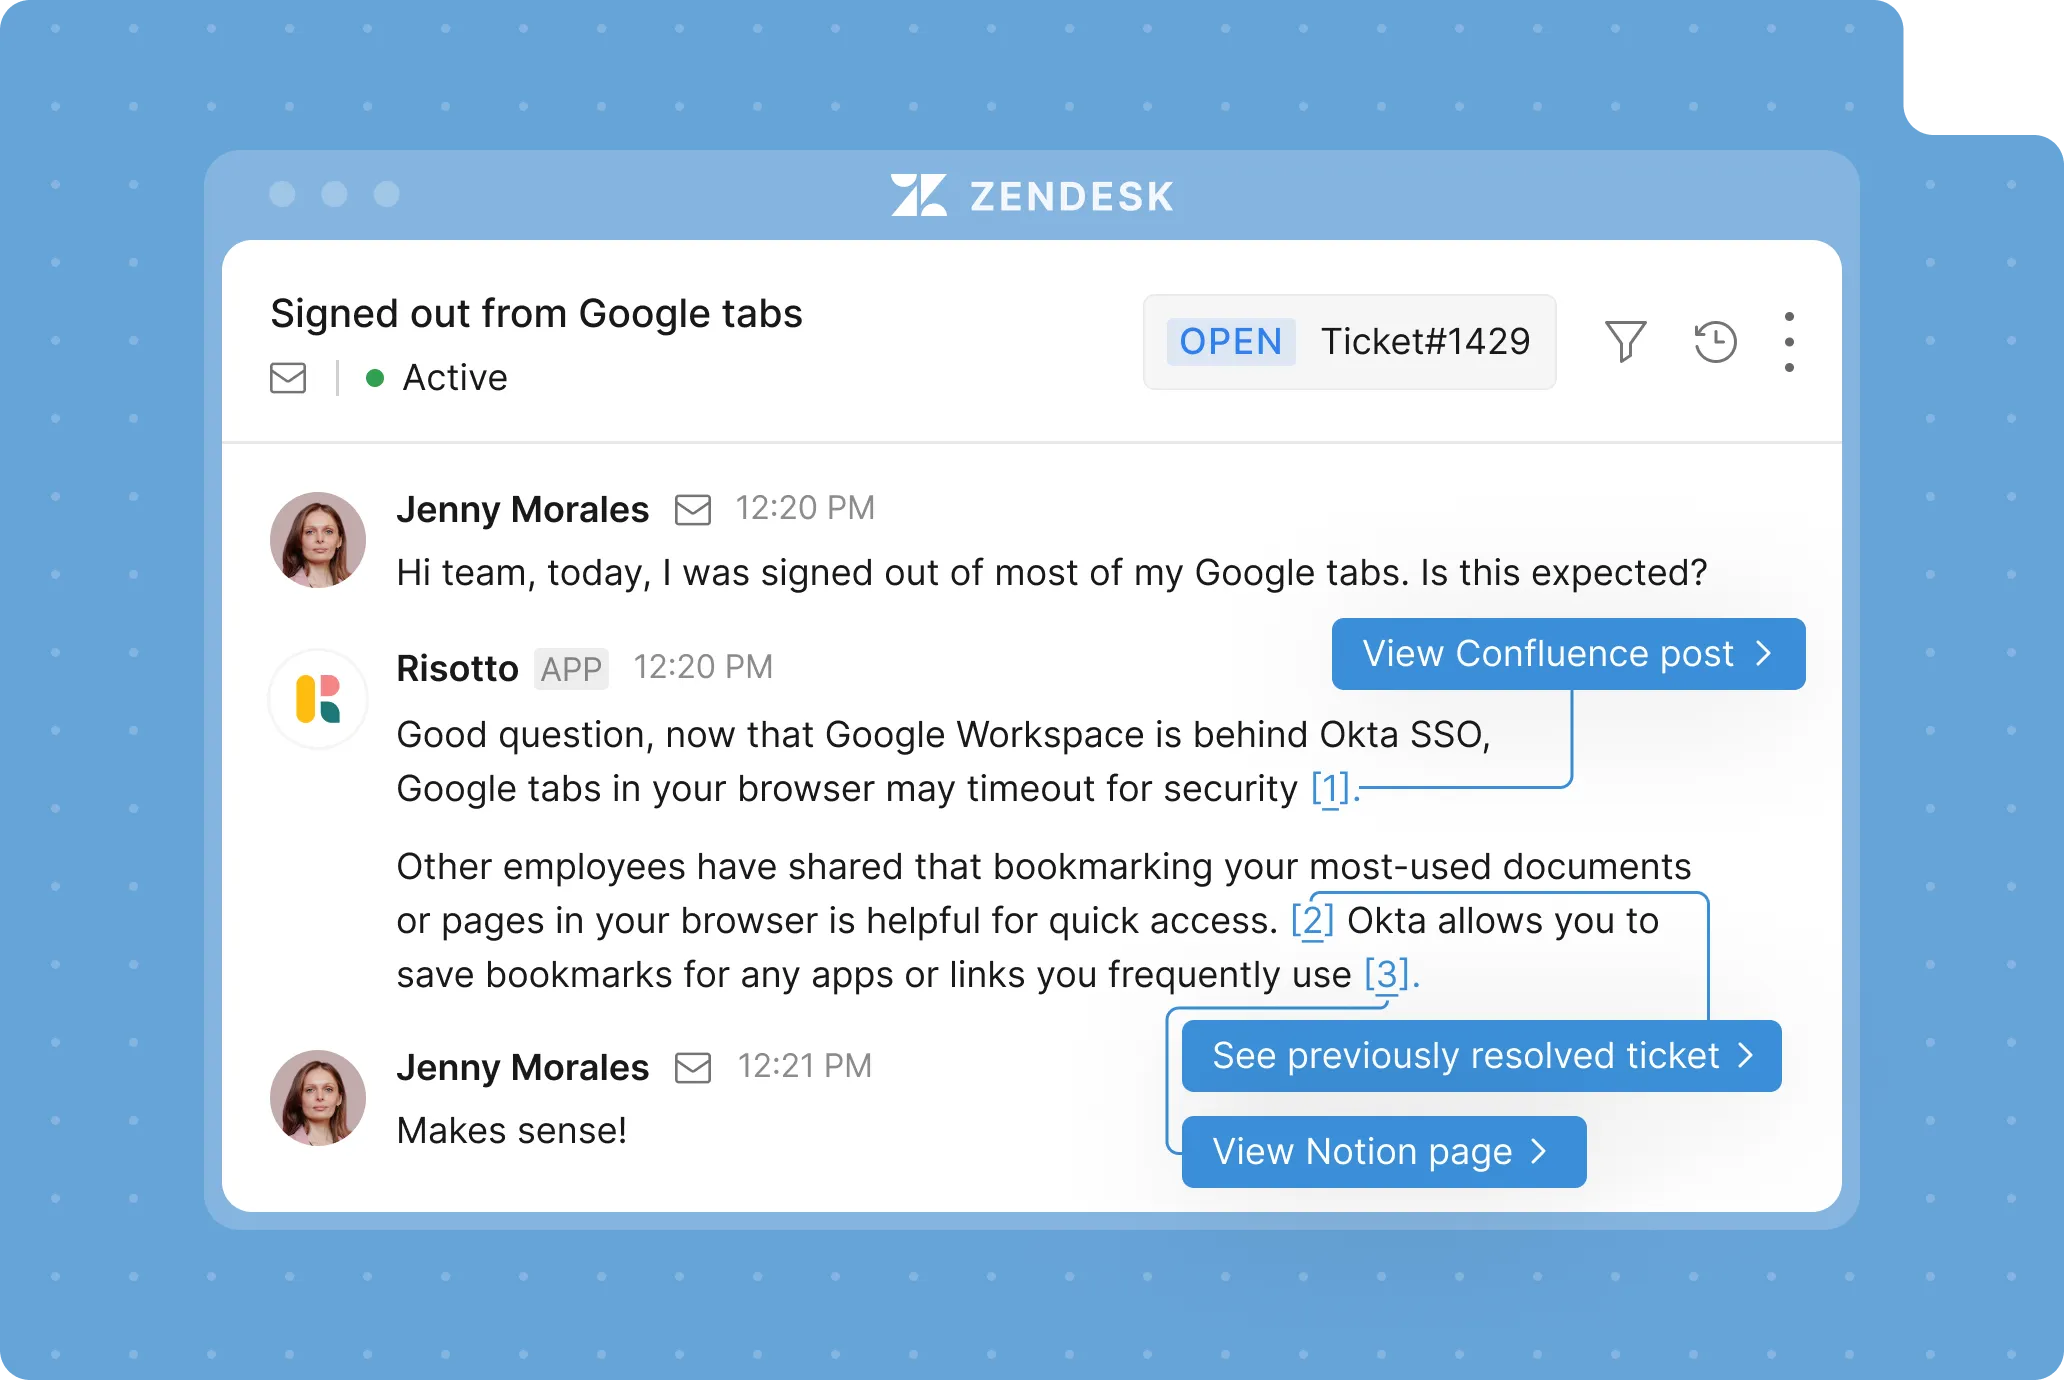
Task: Click the Jenny Morales name on first message
Action: tap(523, 510)
